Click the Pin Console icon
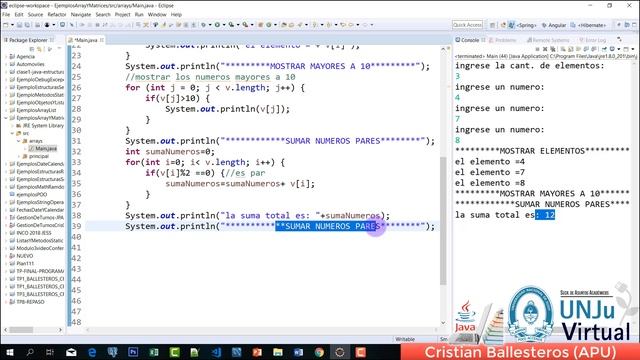 point(604,49)
